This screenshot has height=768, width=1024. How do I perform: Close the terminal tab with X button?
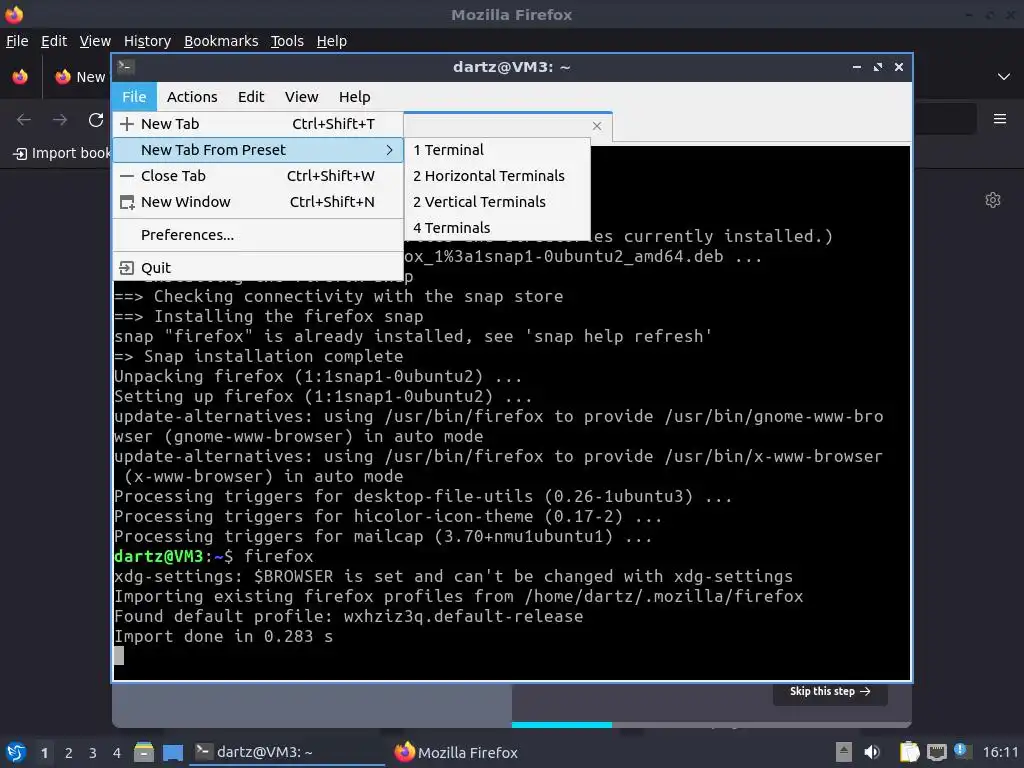[x=597, y=126]
